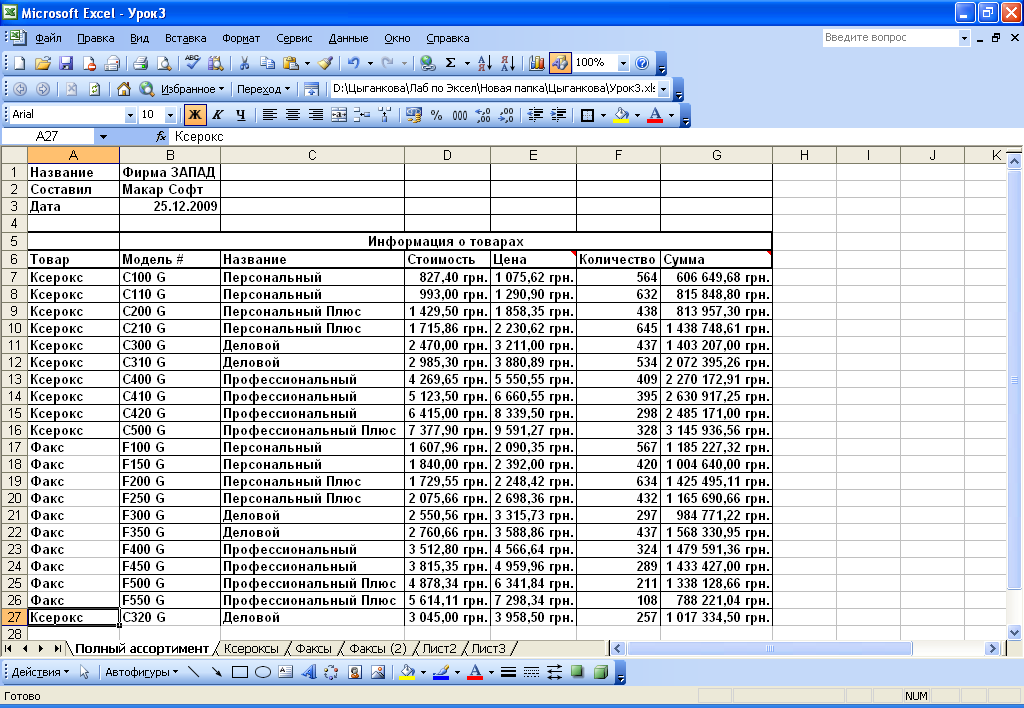Click the blue line color brush in drawing toolbar
Screen dimensions: 1024x708
(x=441, y=672)
